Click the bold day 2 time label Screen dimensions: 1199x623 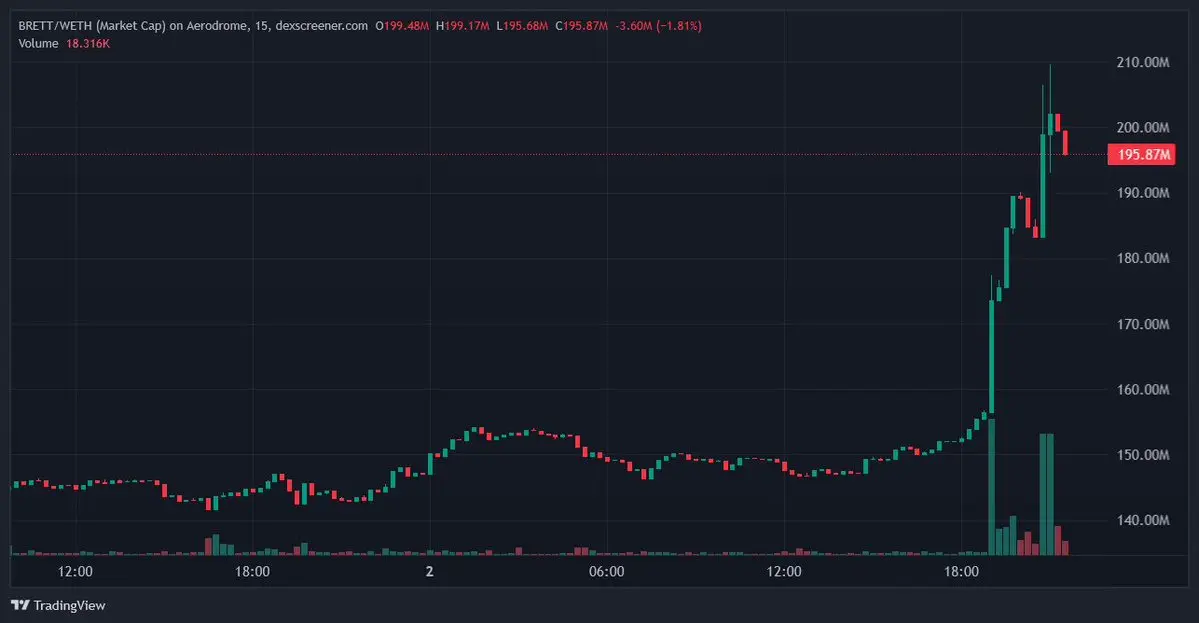coord(430,572)
